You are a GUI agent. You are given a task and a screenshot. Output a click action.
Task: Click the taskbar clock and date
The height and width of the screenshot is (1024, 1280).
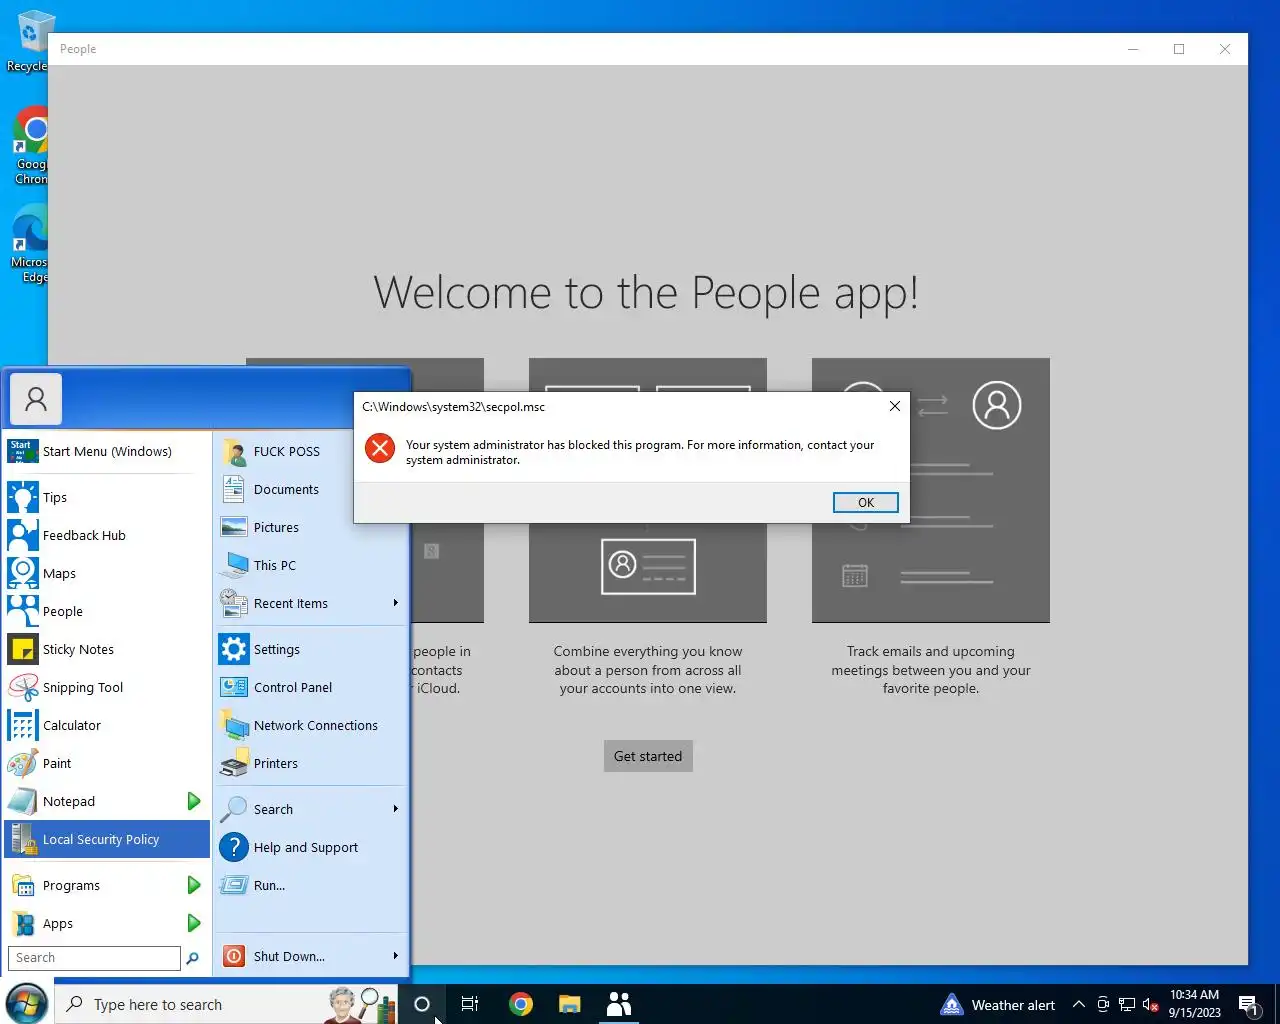(x=1194, y=1004)
